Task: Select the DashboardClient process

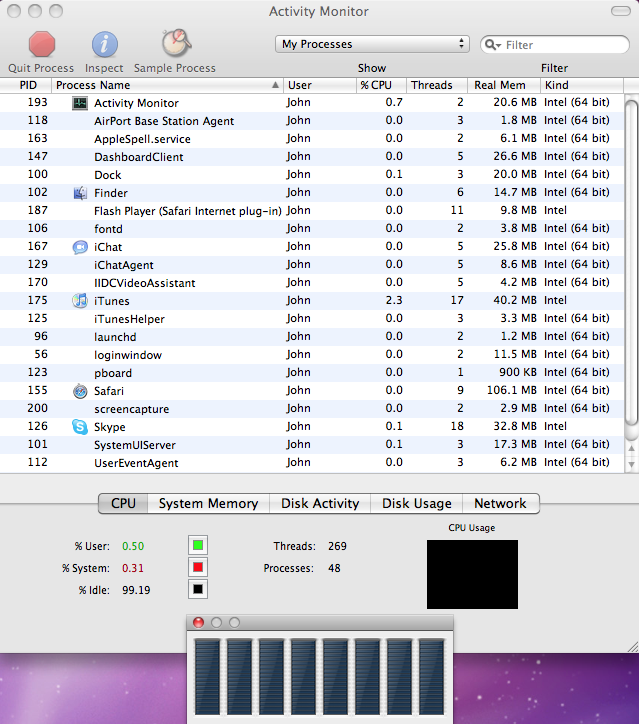Action: 312,157
